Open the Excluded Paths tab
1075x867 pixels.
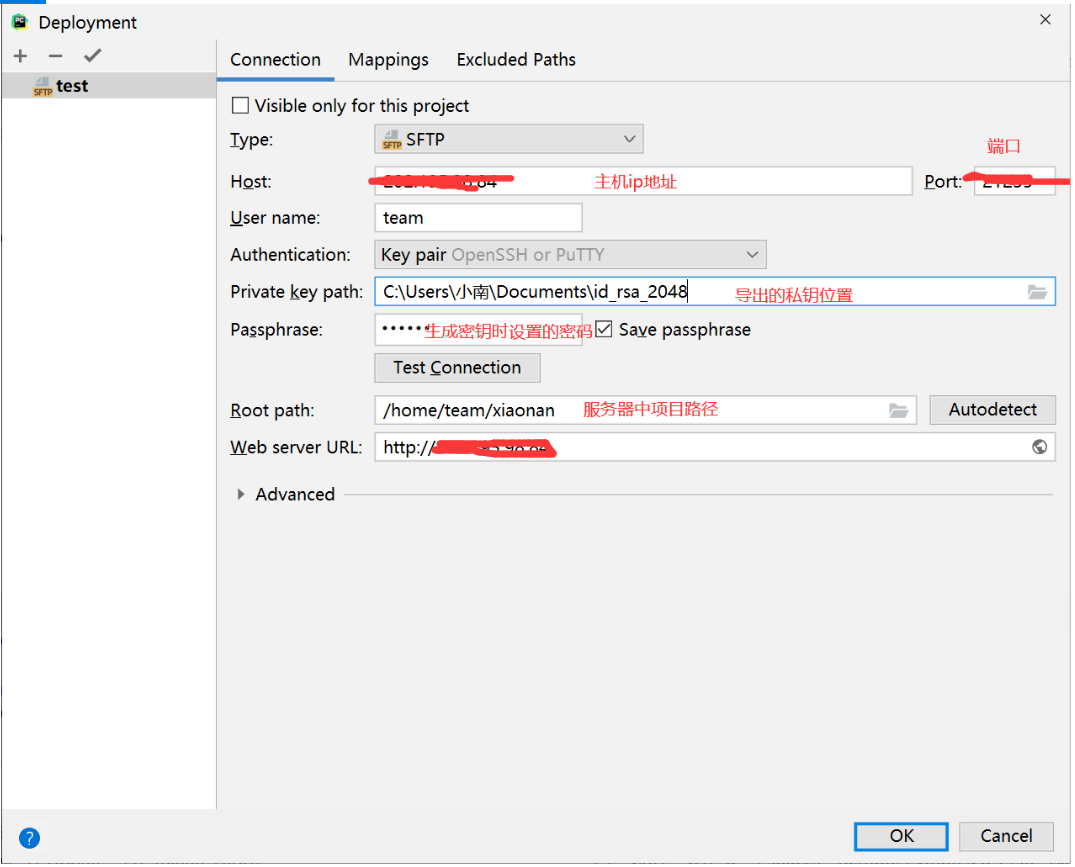pyautogui.click(x=516, y=60)
